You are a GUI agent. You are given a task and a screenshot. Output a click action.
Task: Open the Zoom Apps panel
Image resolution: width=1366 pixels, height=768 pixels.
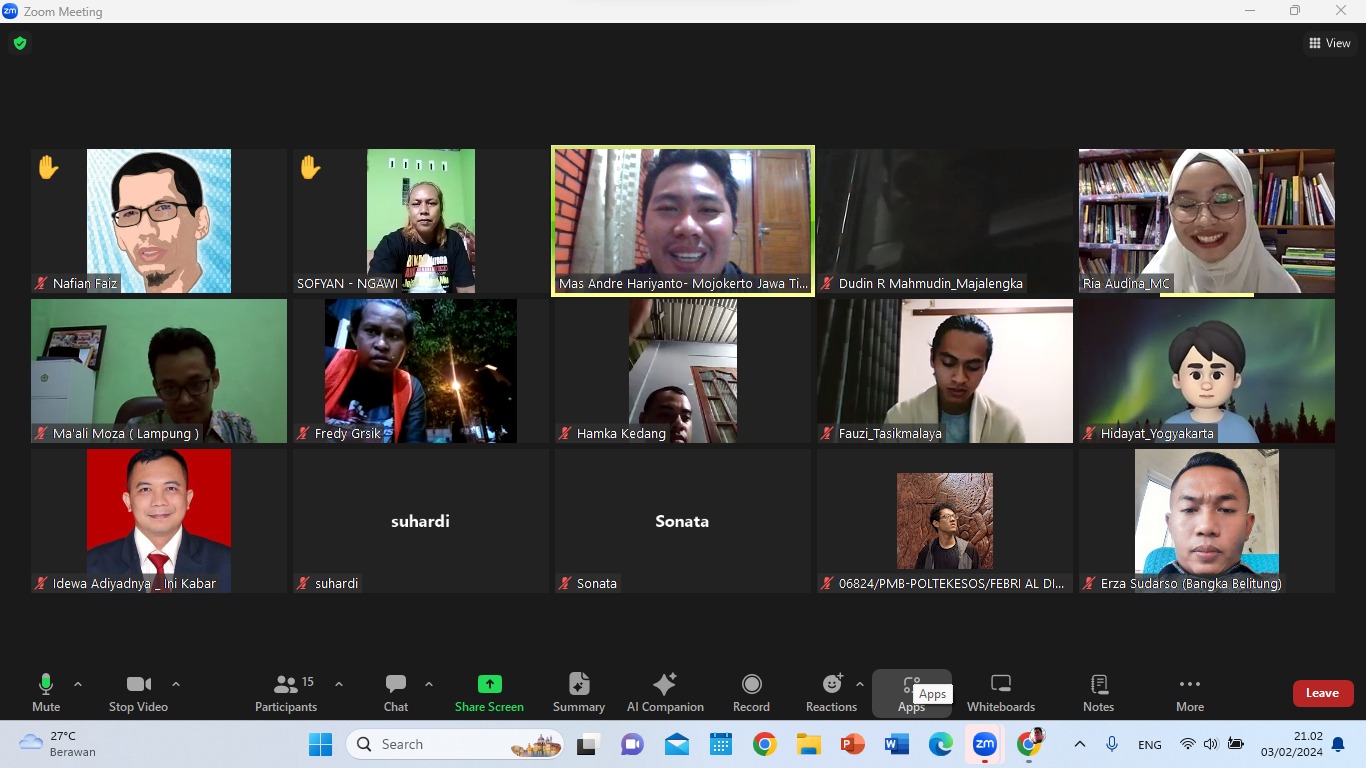tap(911, 692)
